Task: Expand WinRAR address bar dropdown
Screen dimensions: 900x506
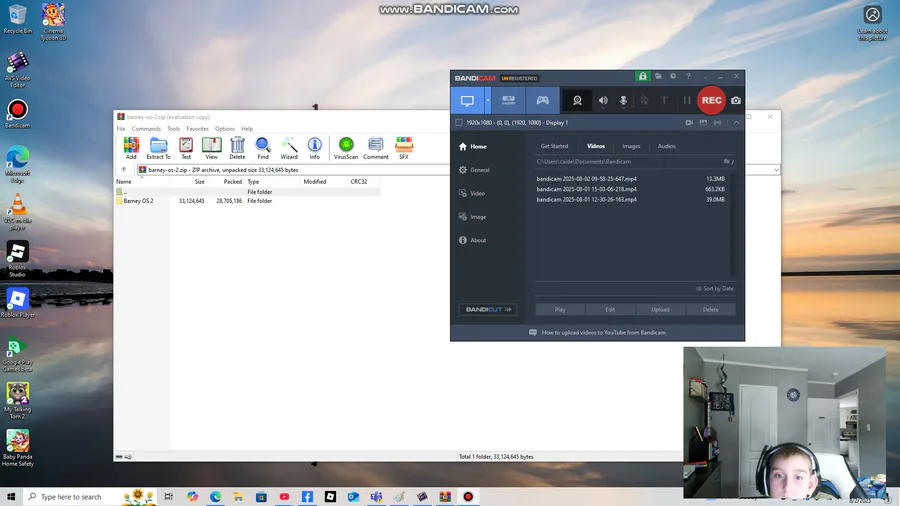Action: coord(776,170)
